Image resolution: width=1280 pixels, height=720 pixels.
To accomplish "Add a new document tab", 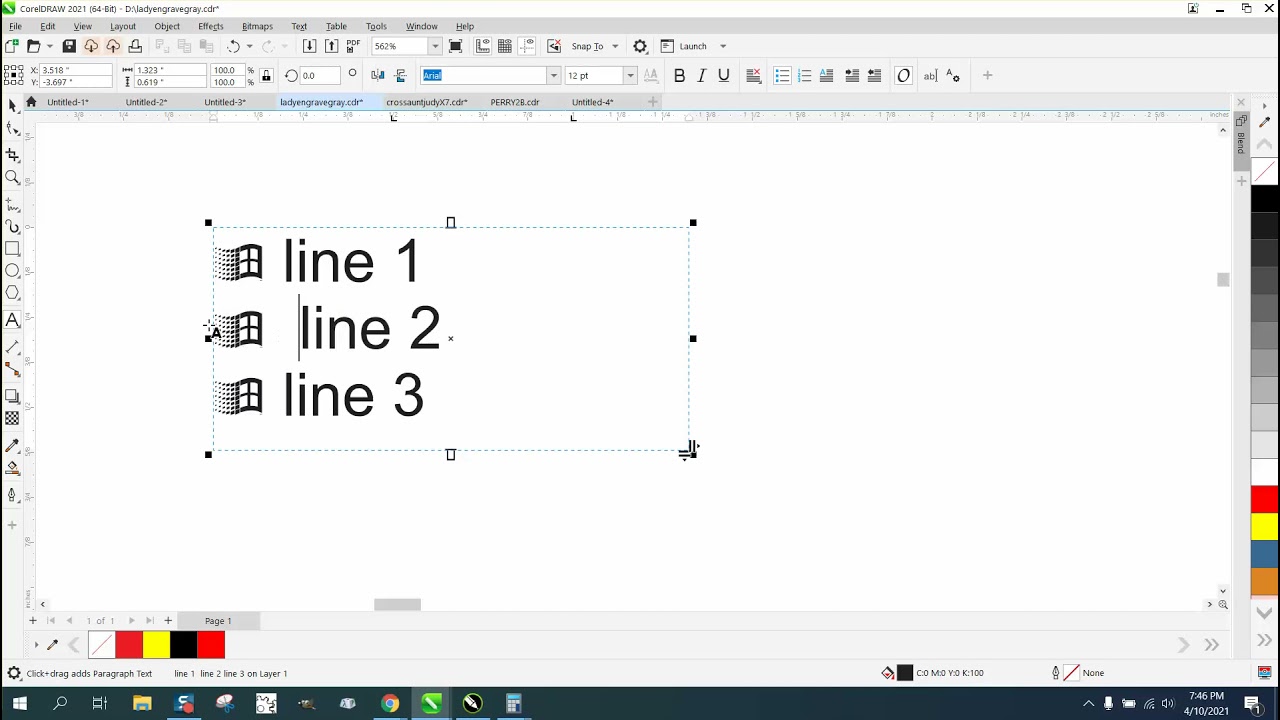I will [x=653, y=102].
